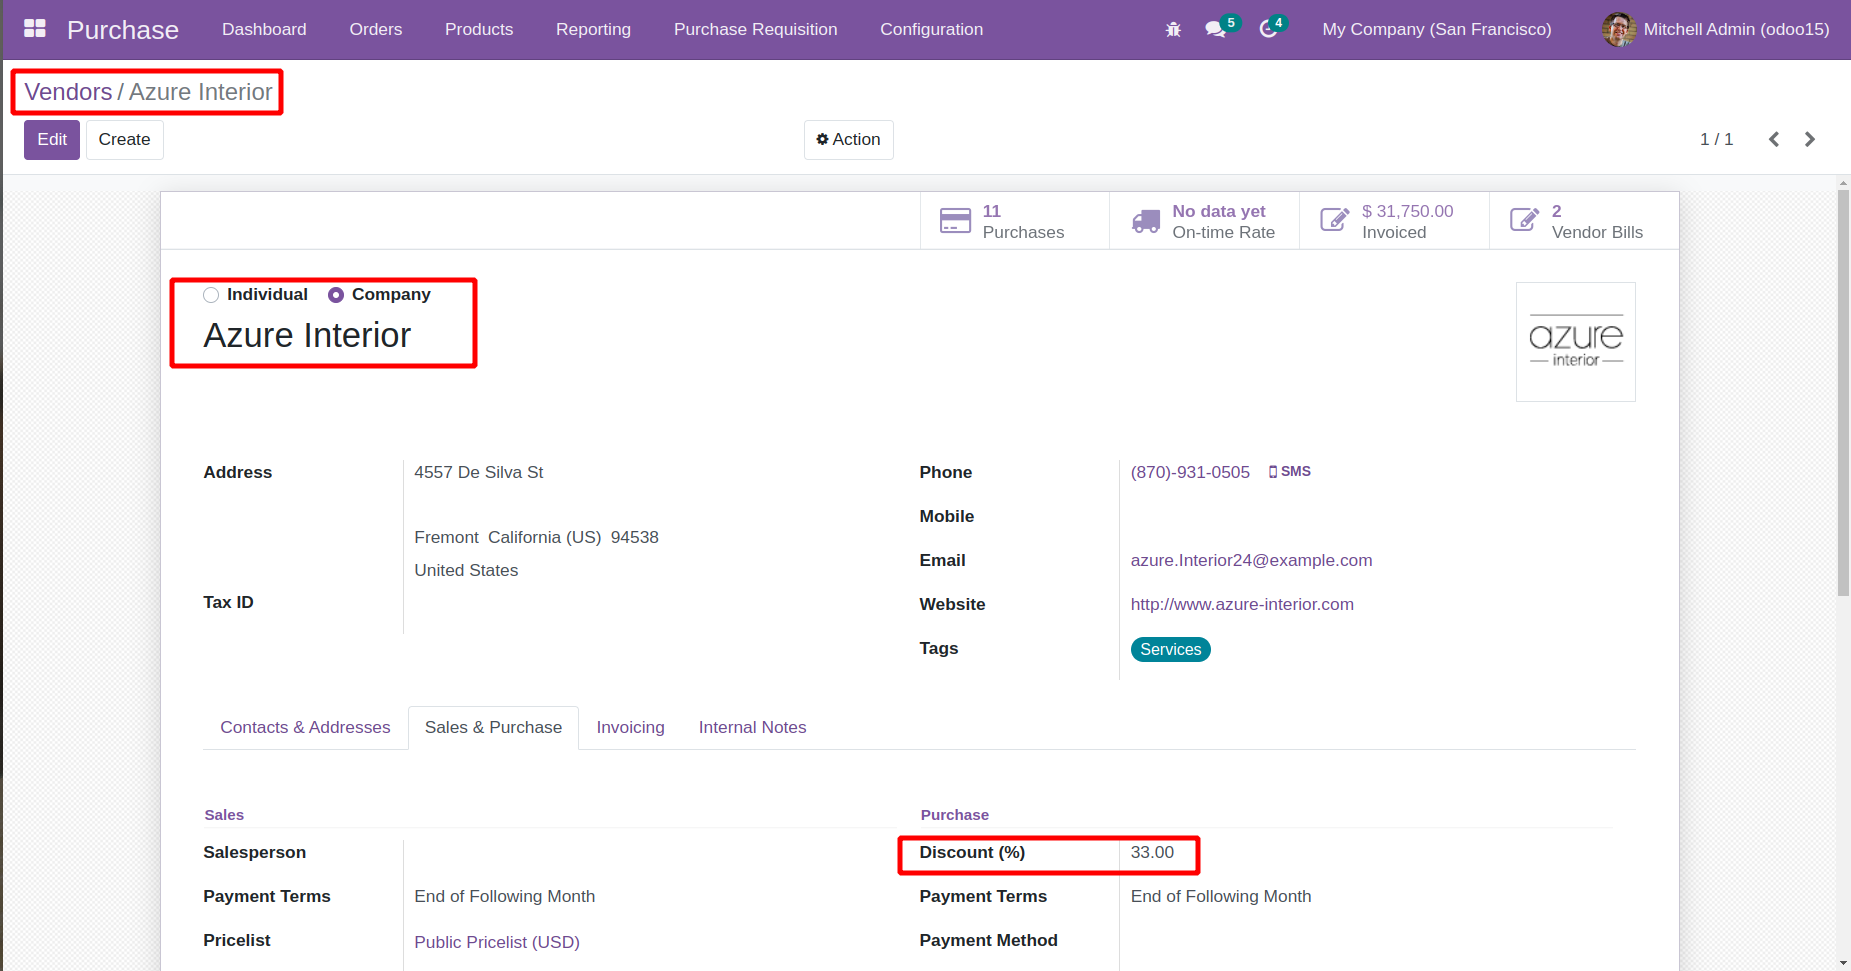Open Mitchell Admin user menu
Viewport: 1851px width, 971px height.
1716,29
